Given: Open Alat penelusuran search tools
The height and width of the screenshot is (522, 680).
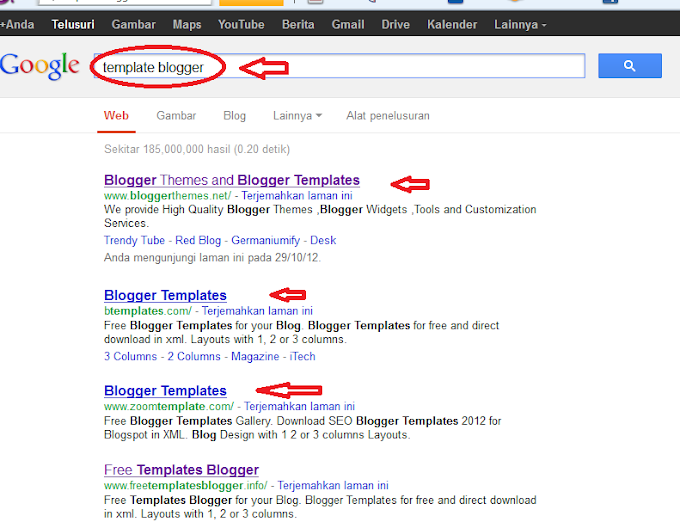Looking at the screenshot, I should click(x=388, y=116).
